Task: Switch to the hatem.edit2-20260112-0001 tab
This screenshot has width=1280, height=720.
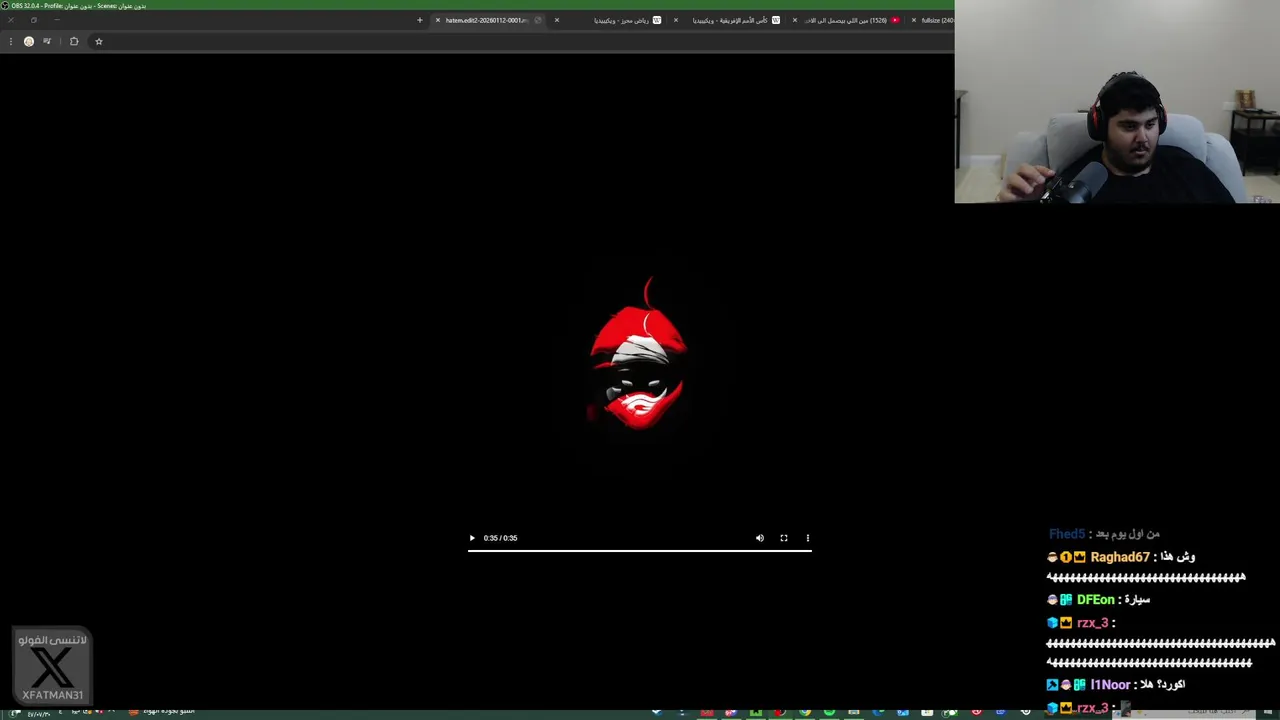Action: coord(490,20)
